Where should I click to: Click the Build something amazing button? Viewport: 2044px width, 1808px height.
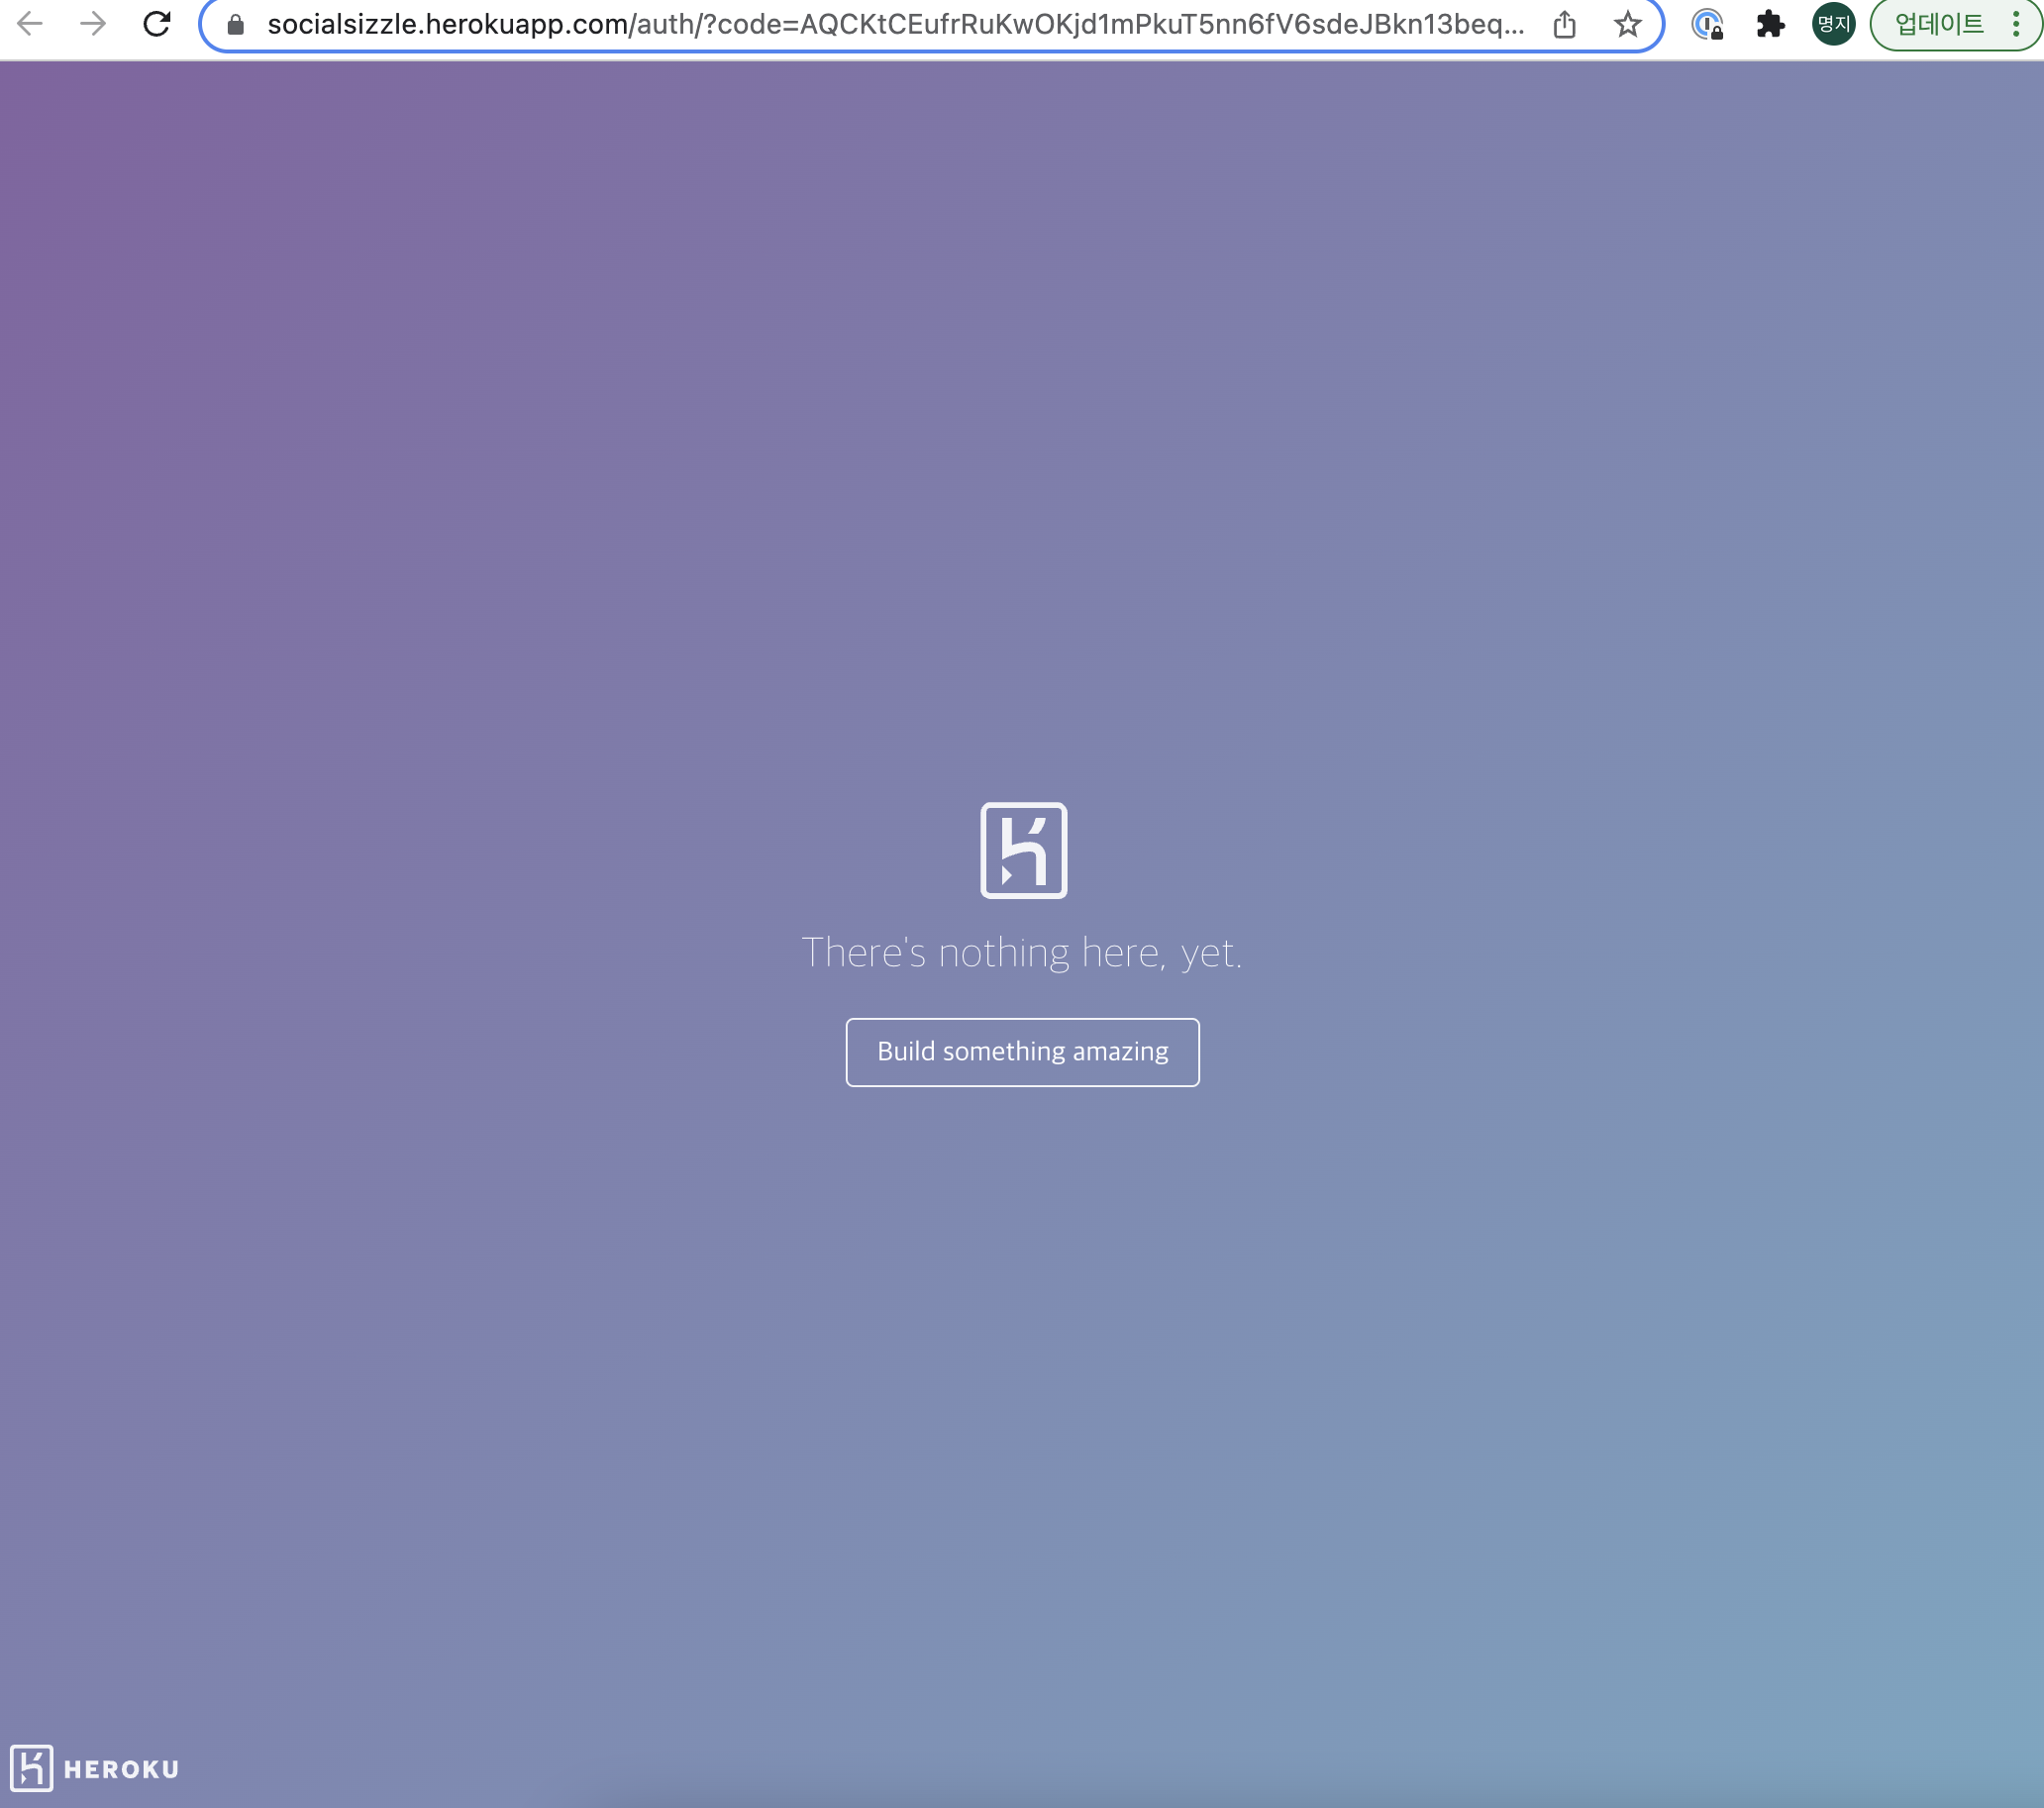click(1022, 1052)
